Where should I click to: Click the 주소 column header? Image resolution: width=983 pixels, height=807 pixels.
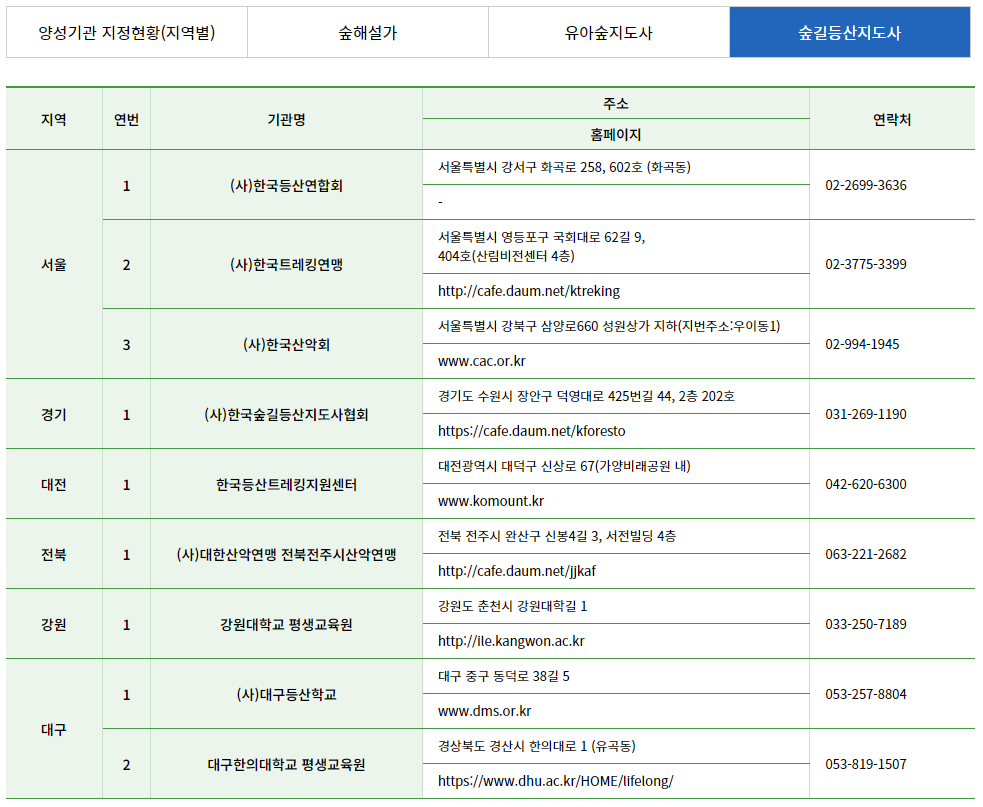coord(616,103)
